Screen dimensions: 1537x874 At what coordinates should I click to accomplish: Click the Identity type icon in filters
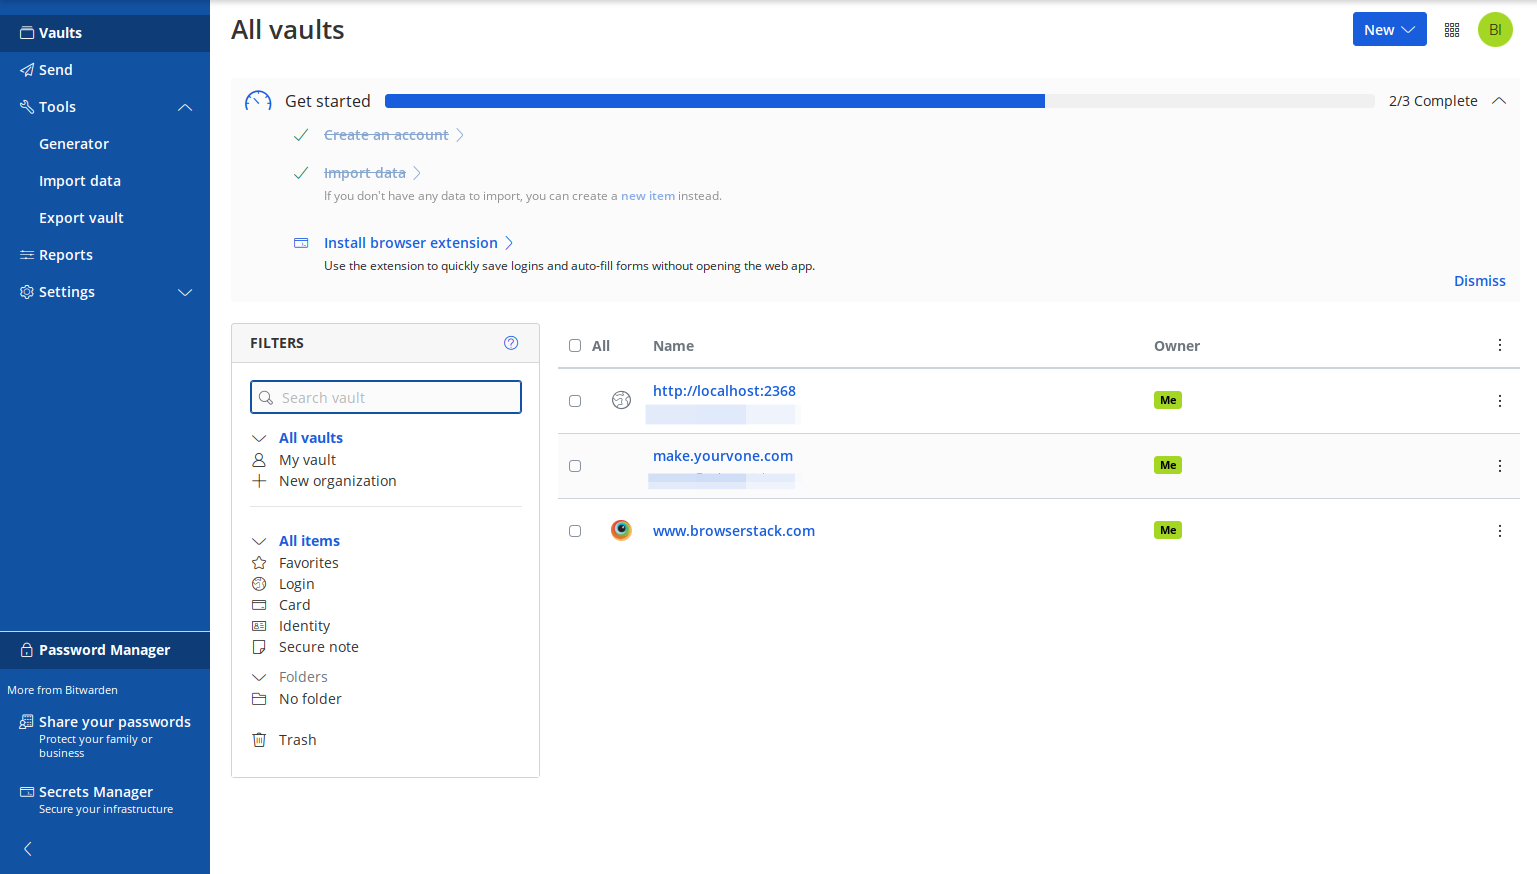click(x=259, y=626)
